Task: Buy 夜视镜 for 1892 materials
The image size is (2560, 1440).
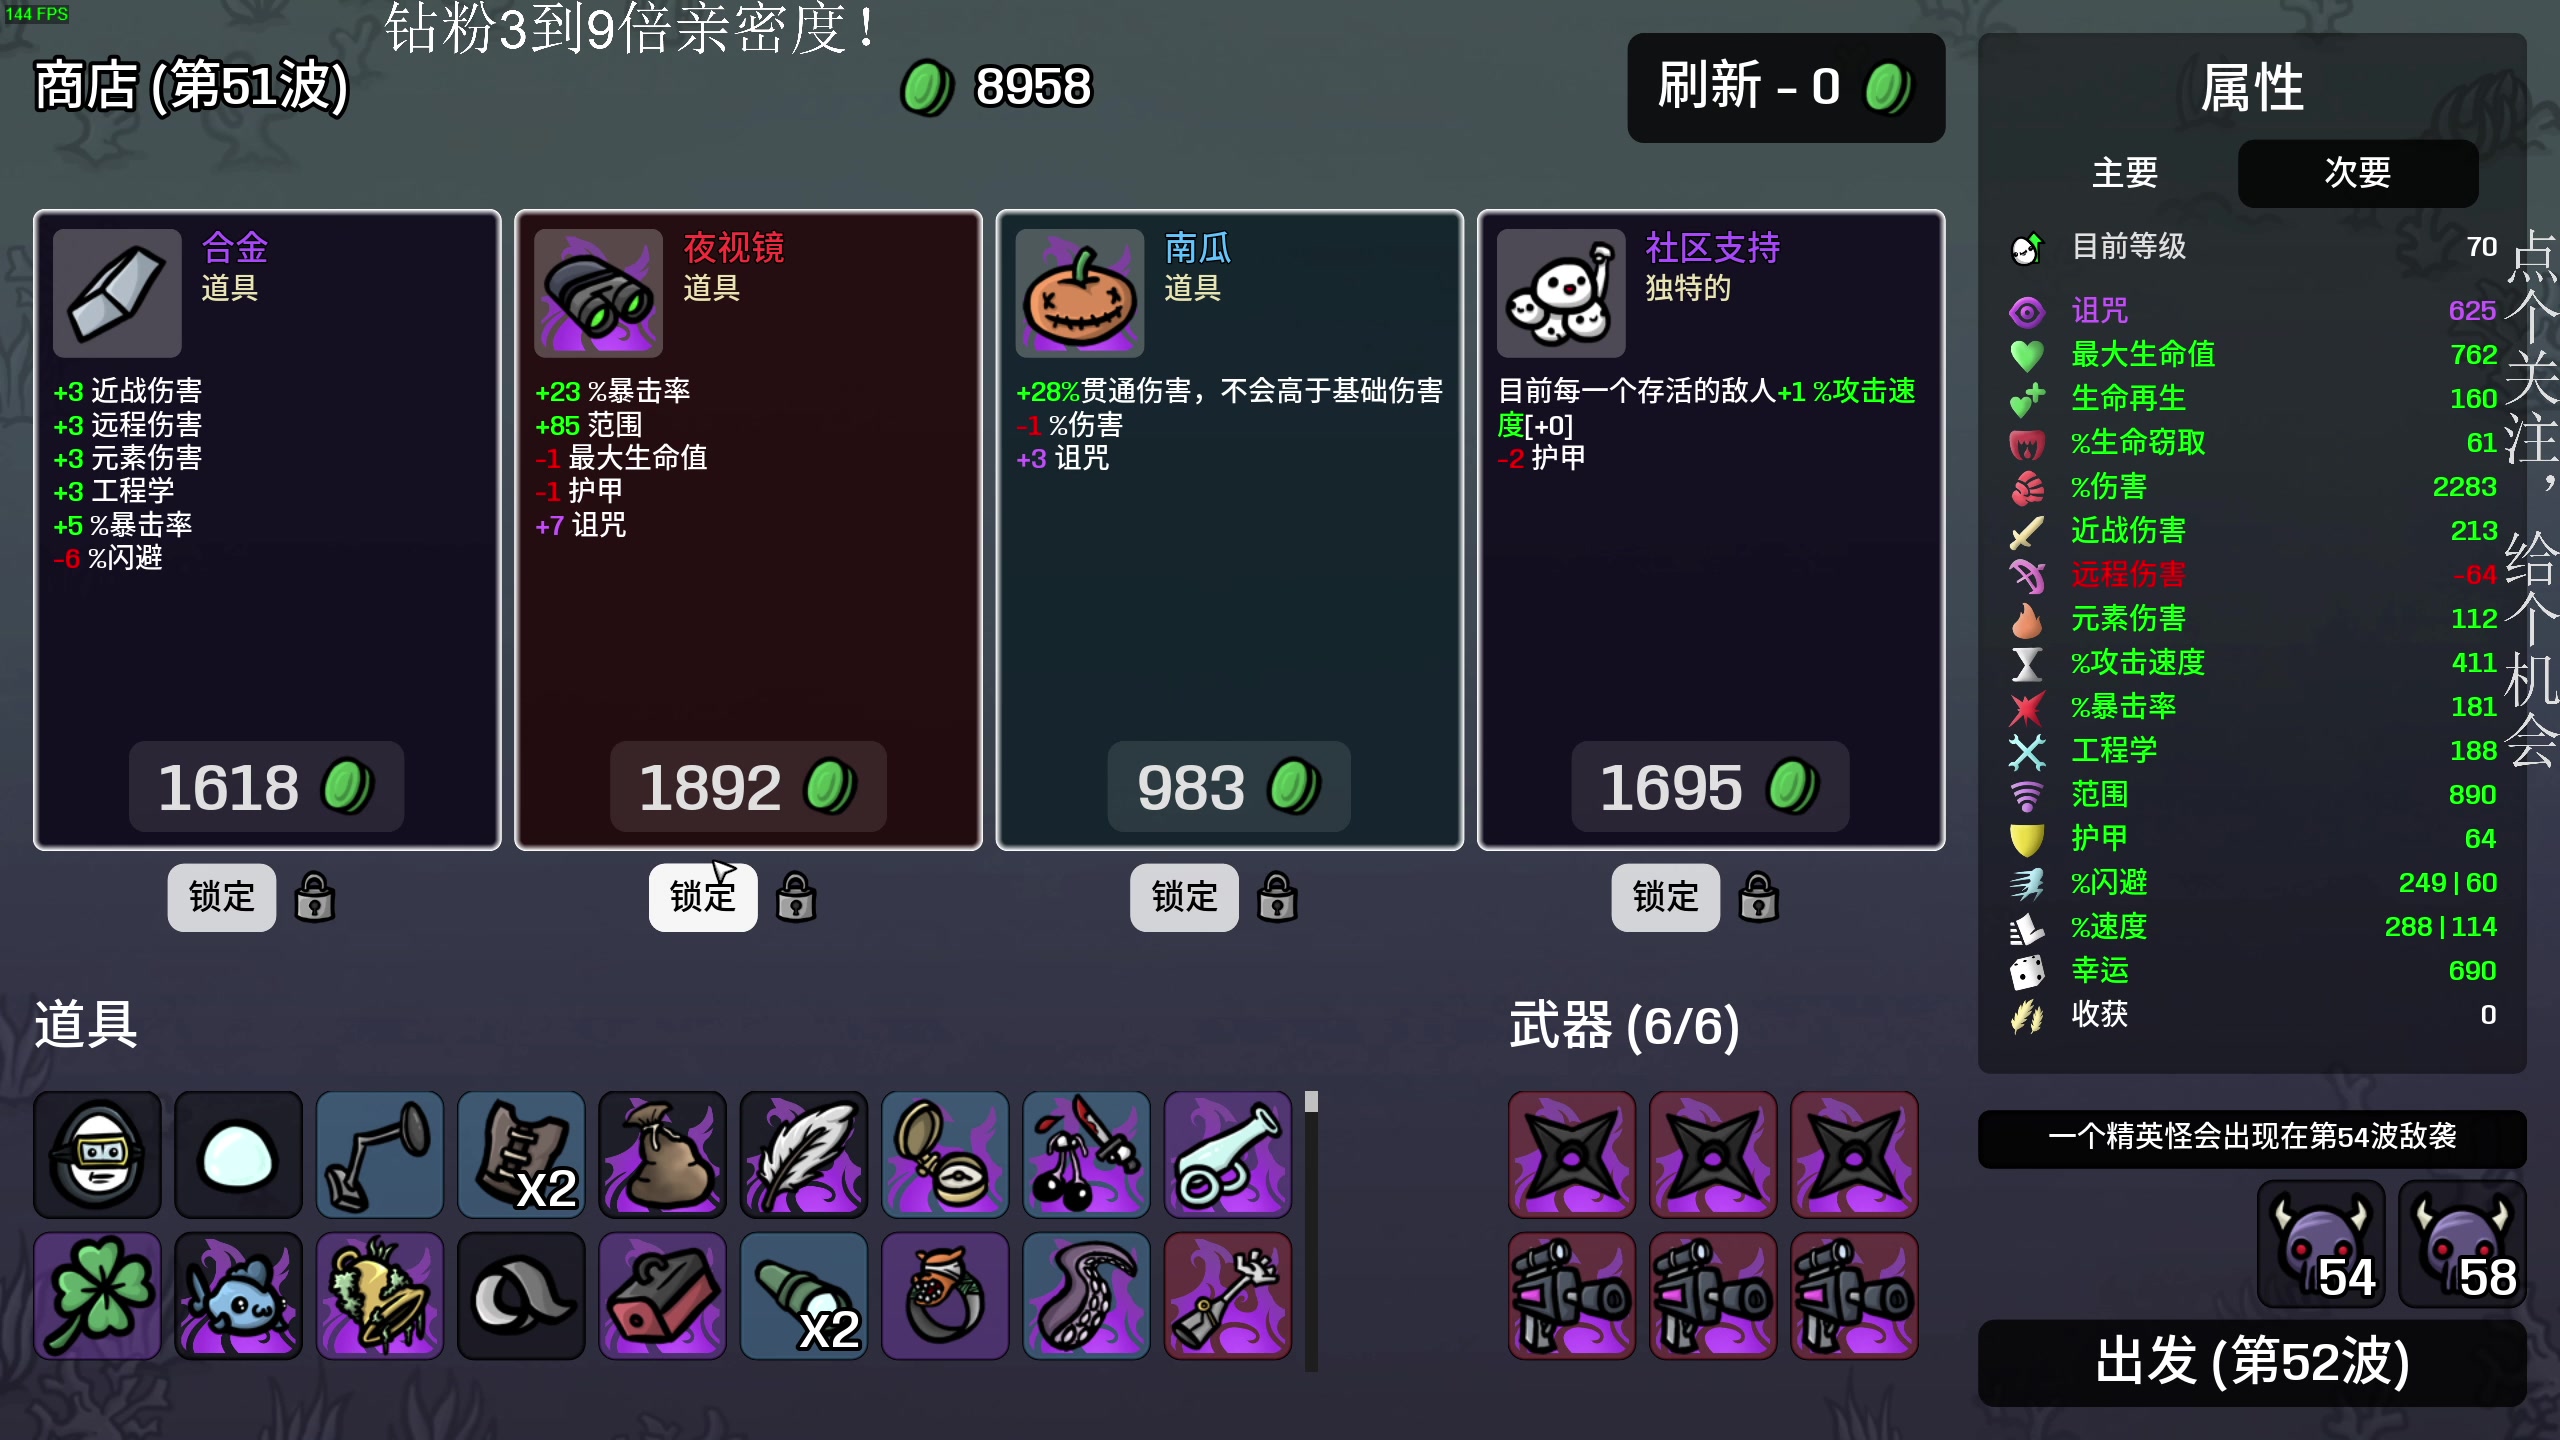Action: pos(748,787)
